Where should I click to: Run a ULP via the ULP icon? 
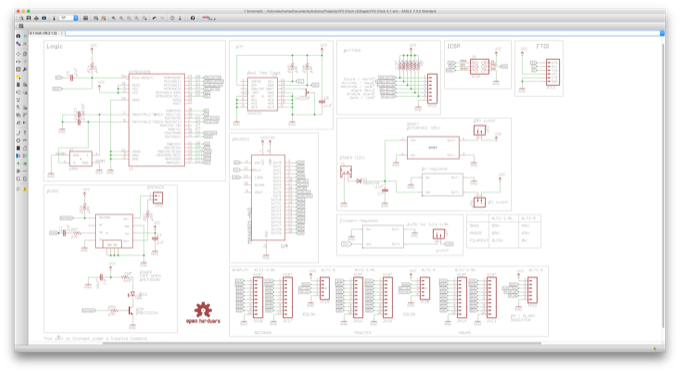[104, 18]
